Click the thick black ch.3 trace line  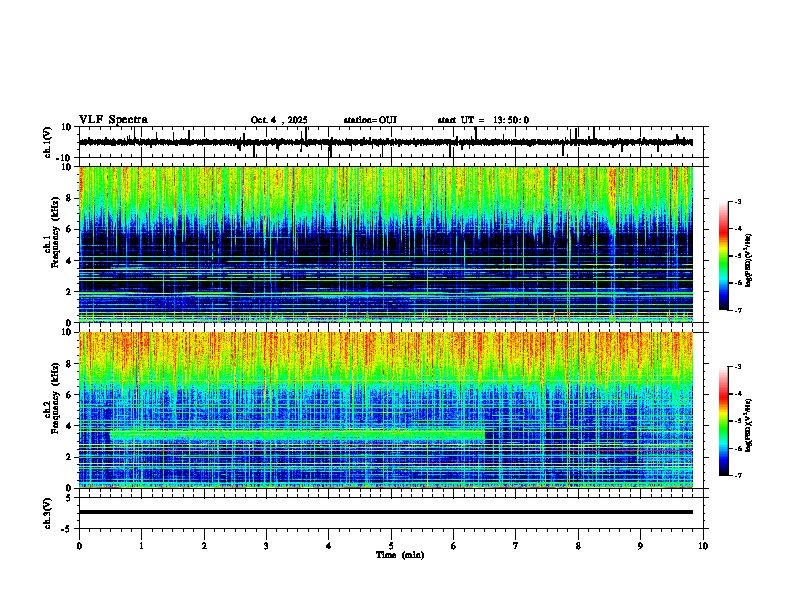tap(386, 512)
